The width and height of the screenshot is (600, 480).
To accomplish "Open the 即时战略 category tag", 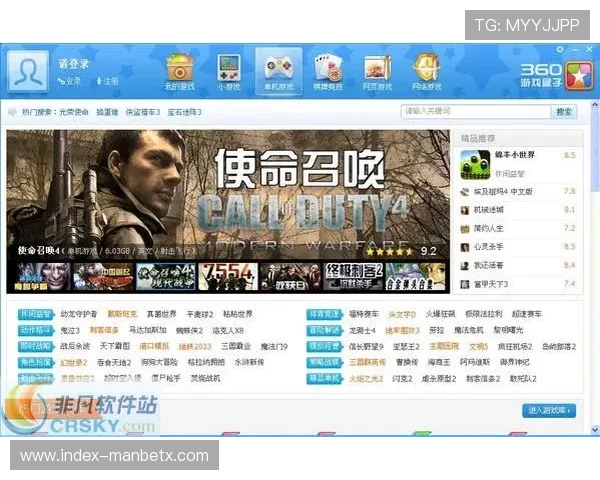I will tap(36, 346).
